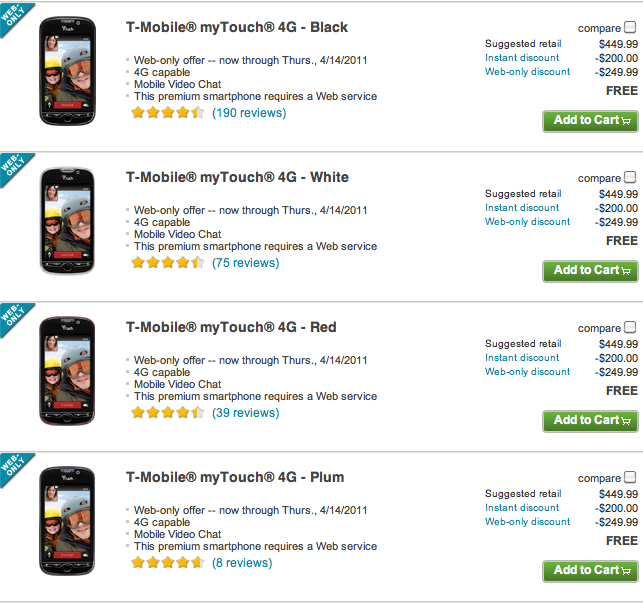Open the myTouch 4G Black phone image
643x603 pixels.
click(x=67, y=71)
